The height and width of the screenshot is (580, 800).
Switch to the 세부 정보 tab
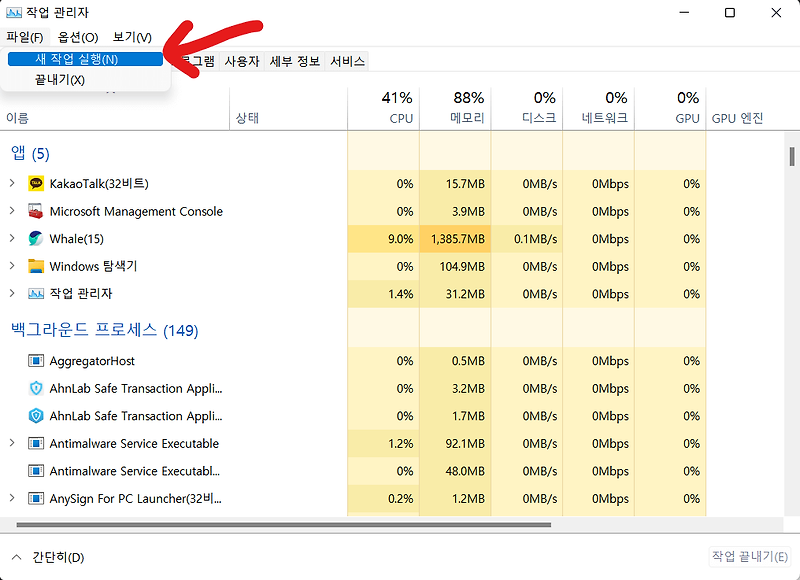tap(294, 62)
